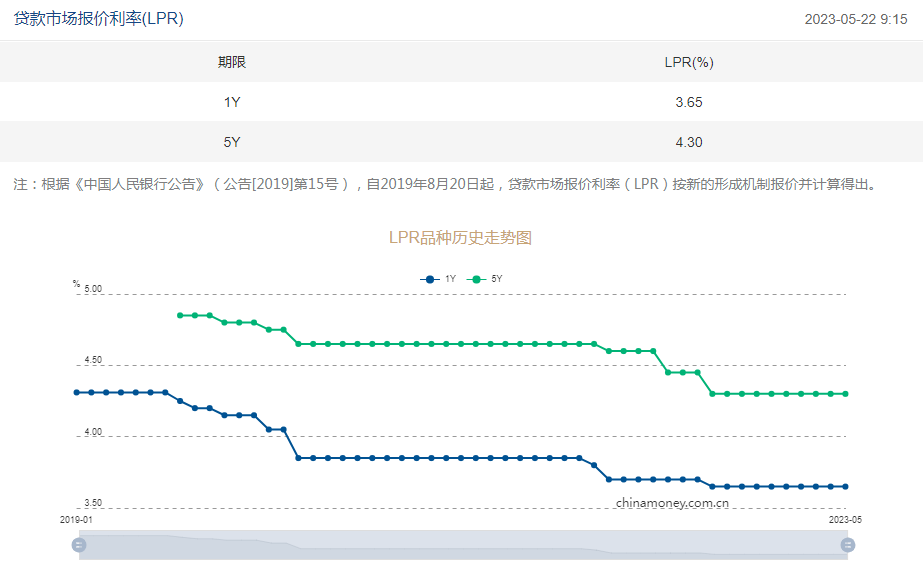Viewport: 923px width, 586px height.
Task: Click the 贷款市场报价利率(LPR) page title
Action: click(x=98, y=18)
